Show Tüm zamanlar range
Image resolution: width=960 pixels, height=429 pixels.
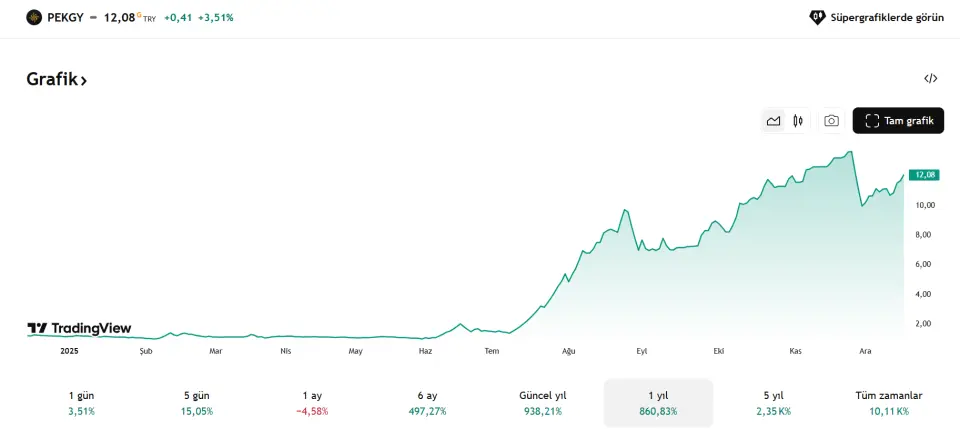[888, 403]
